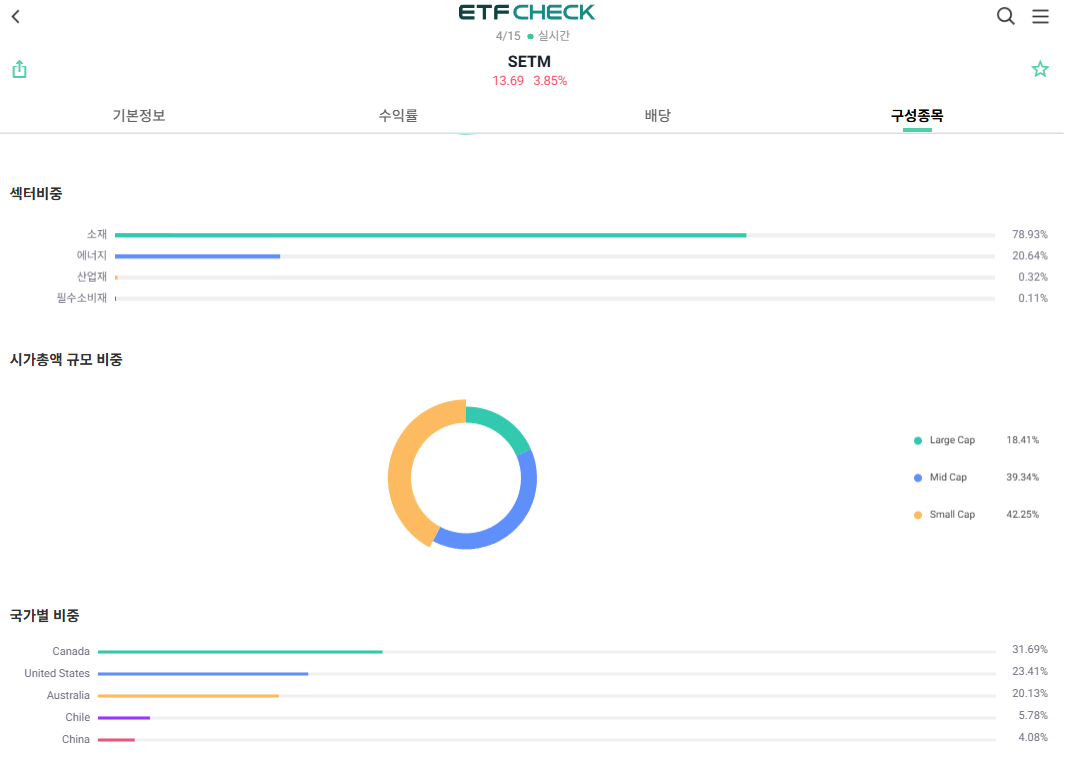
Task: Click the Large Cap legend dot
Action: tap(918, 441)
